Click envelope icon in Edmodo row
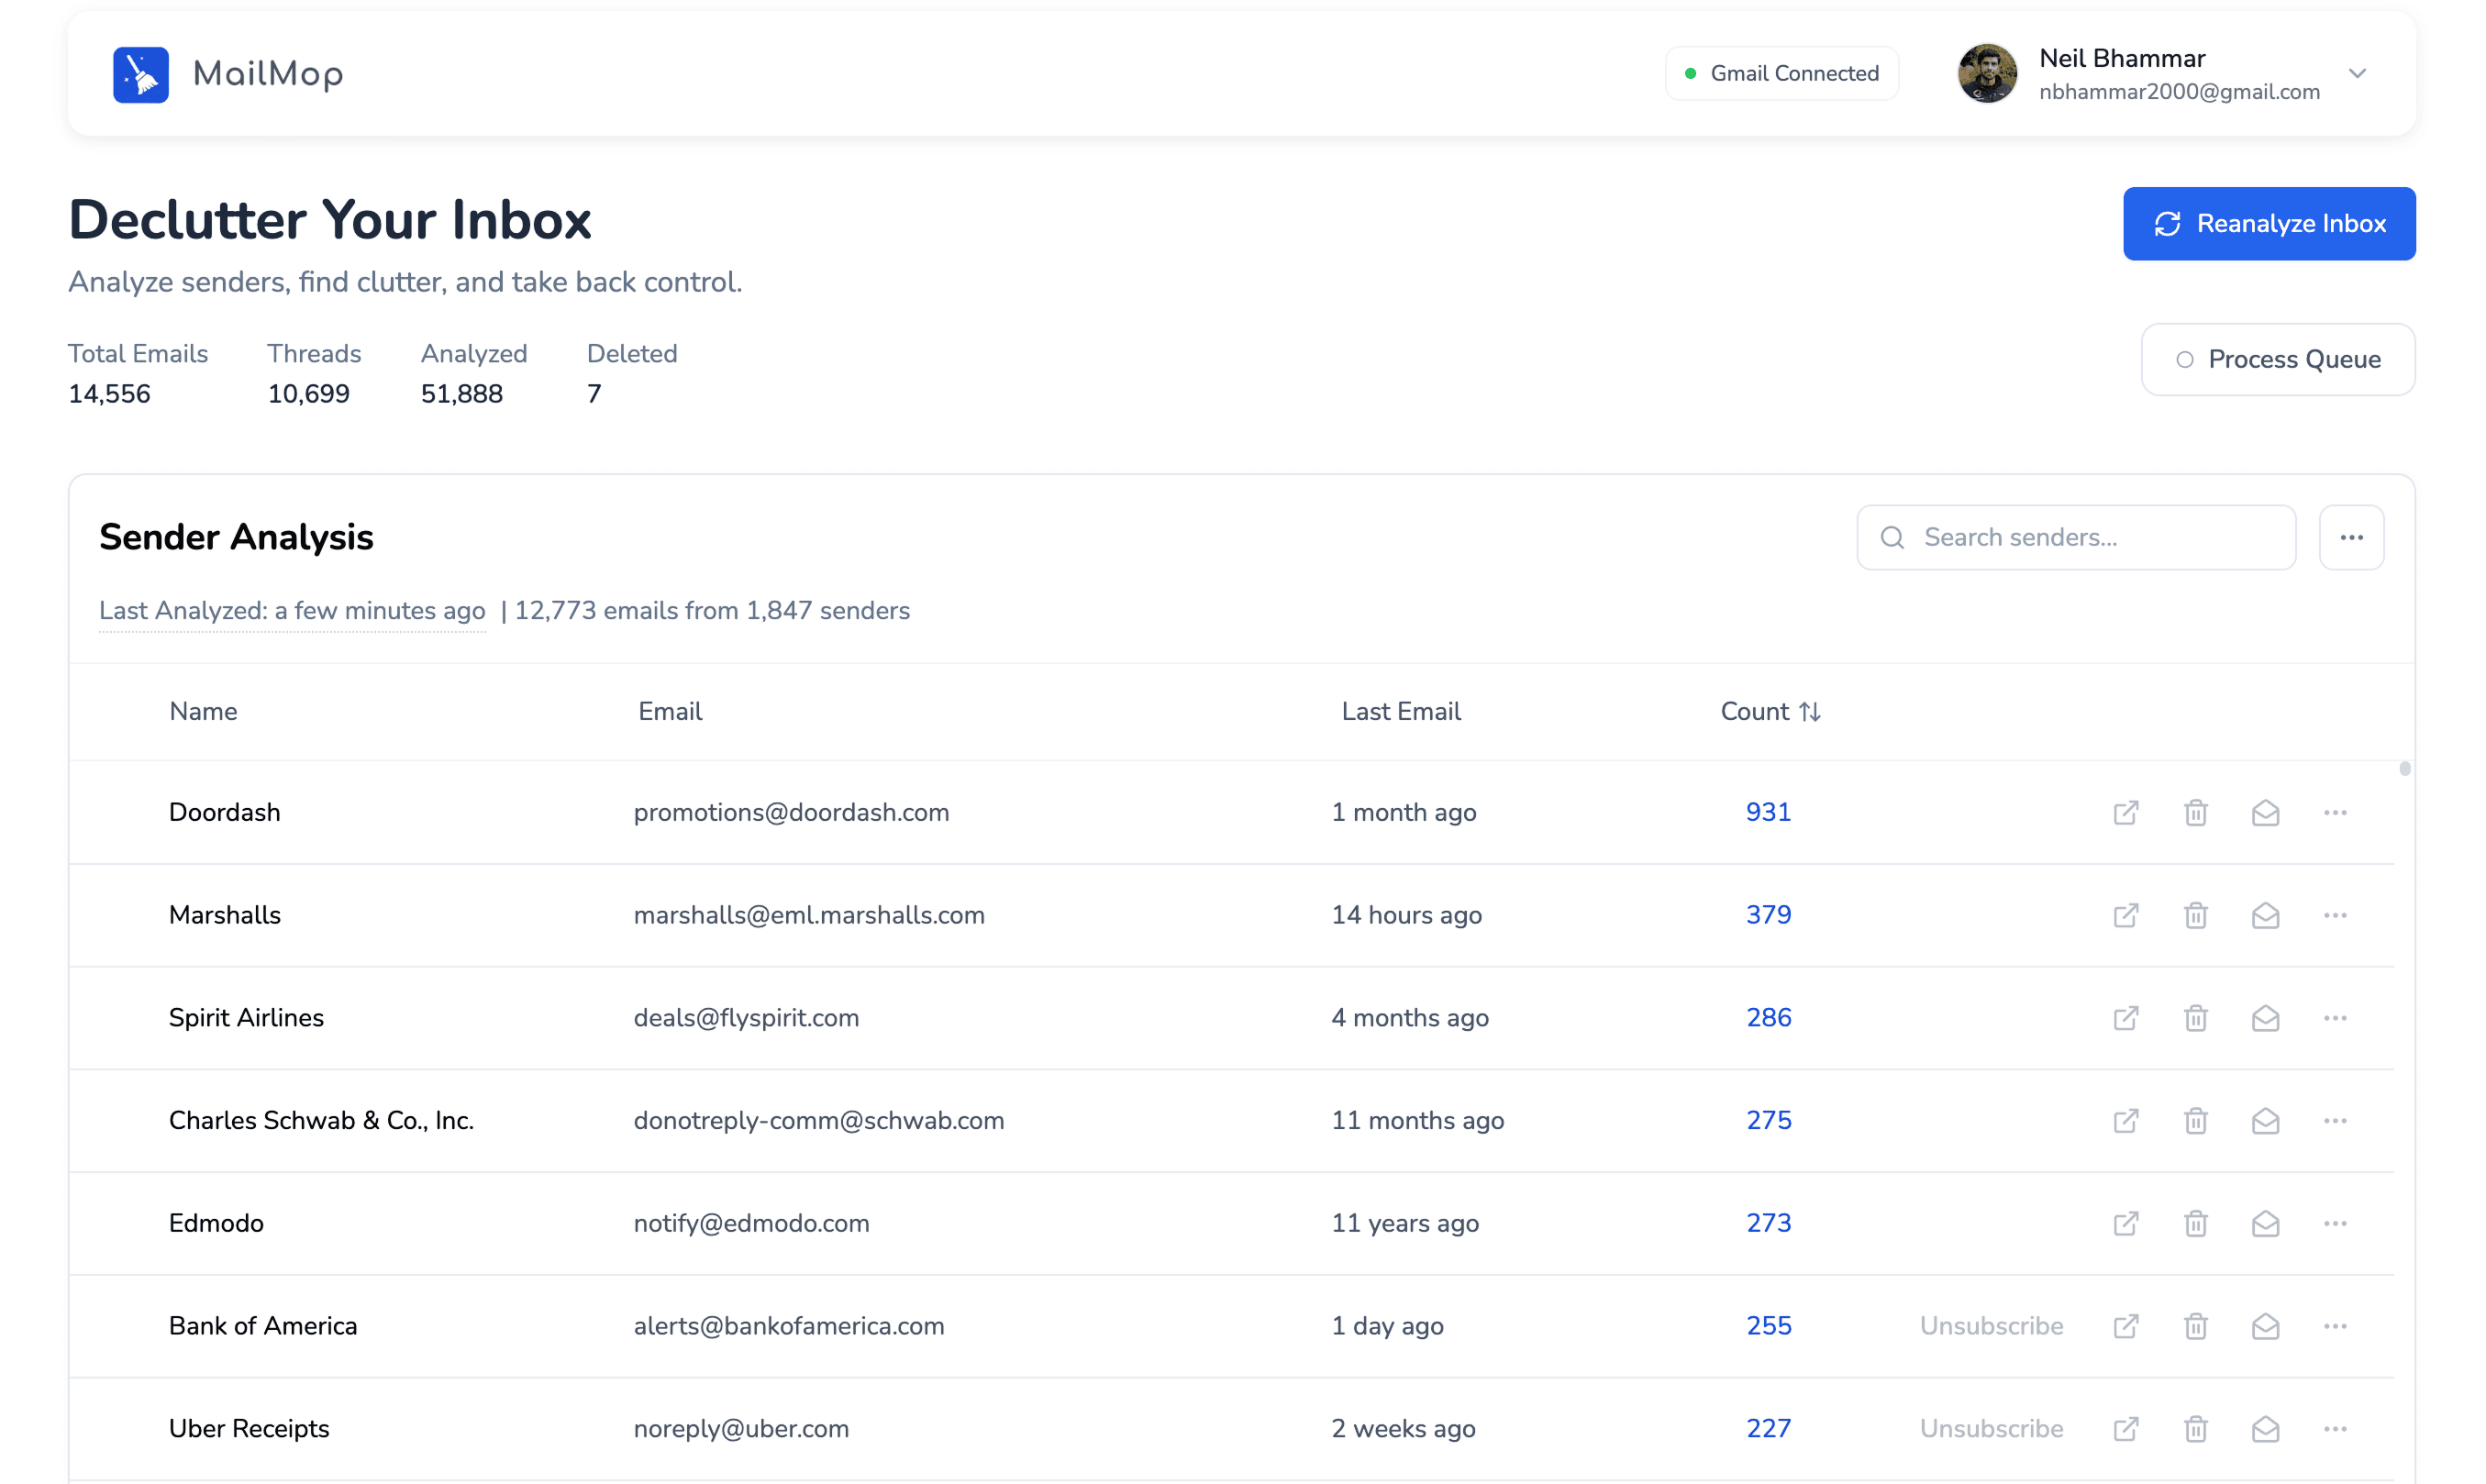This screenshot has width=2486, height=1484. coord(2266,1223)
